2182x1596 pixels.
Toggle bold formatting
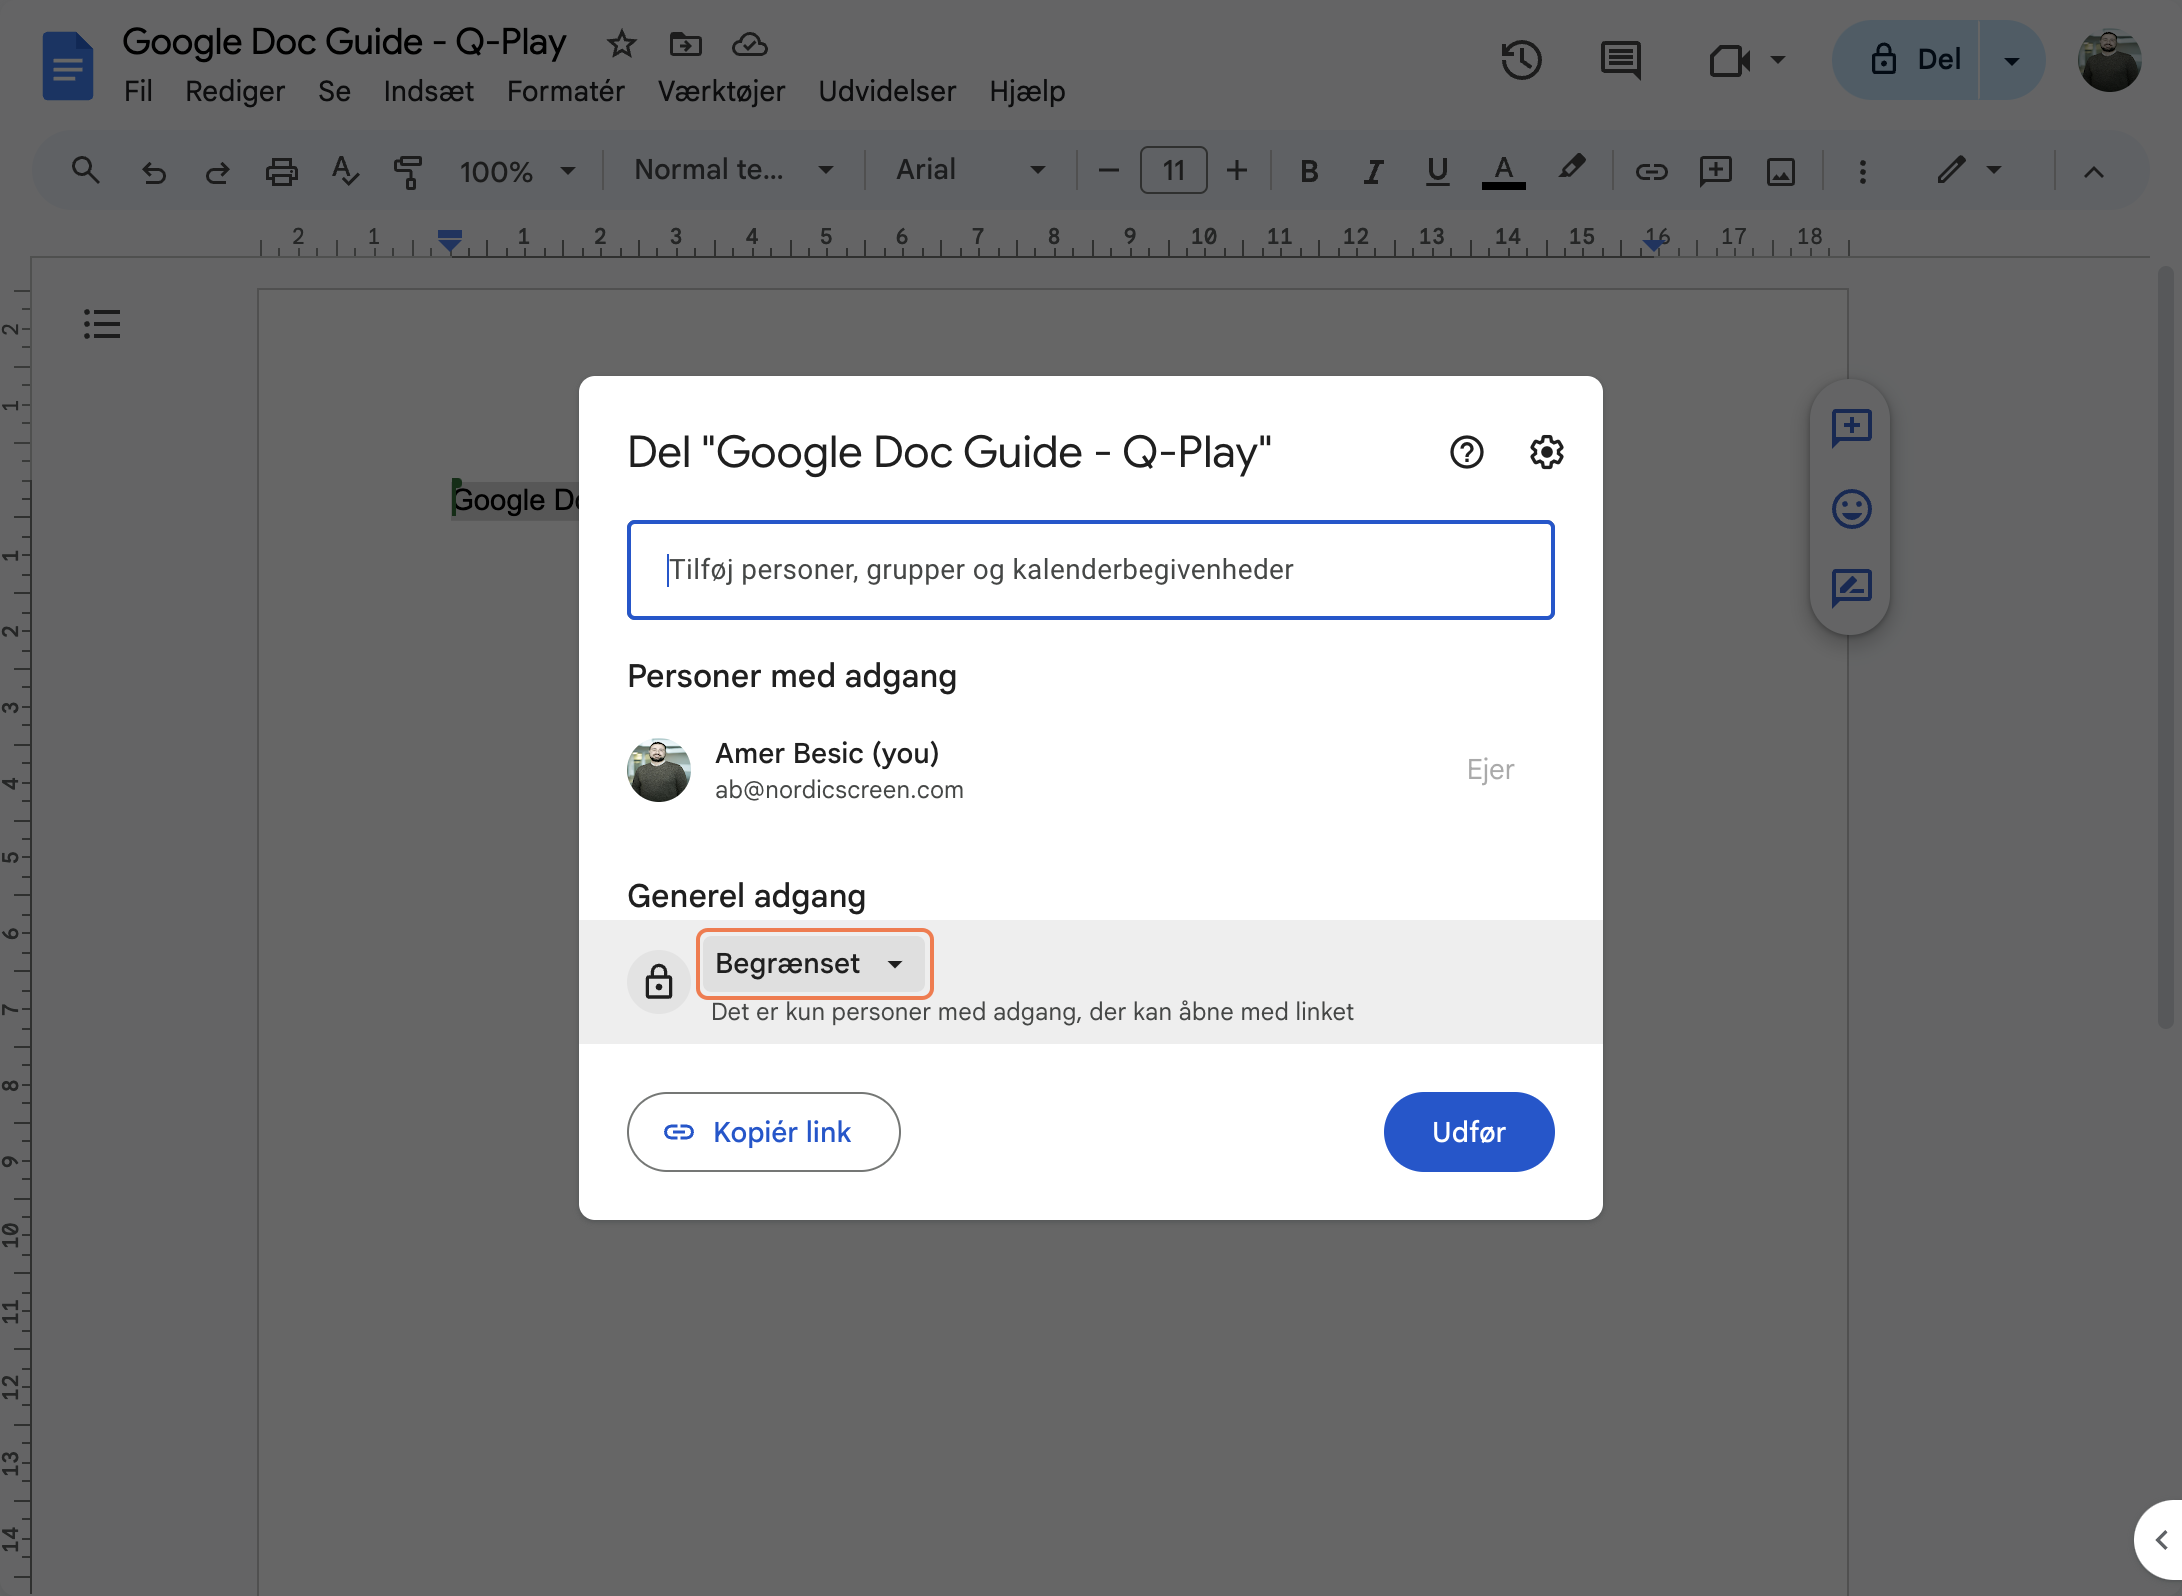coord(1308,172)
